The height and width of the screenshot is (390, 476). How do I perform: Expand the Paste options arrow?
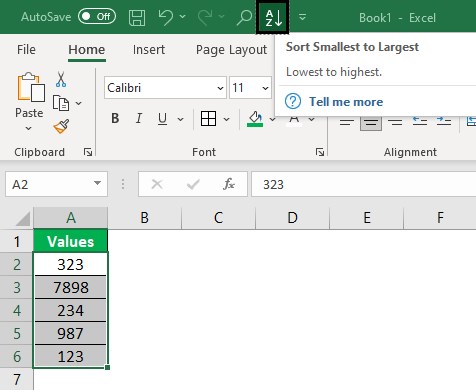pyautogui.click(x=29, y=128)
